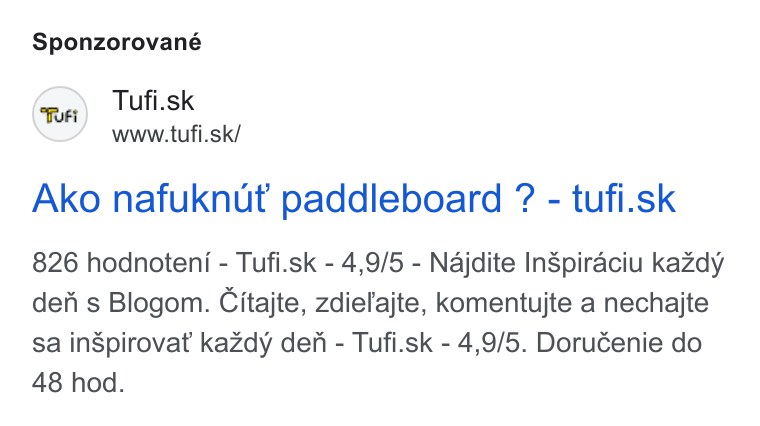This screenshot has width=760, height=426.
Task: Click the '48 hod.' text
Action: [x=79, y=383]
